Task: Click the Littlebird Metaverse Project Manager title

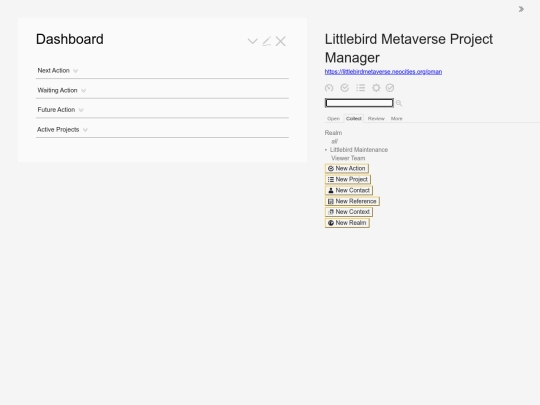Action: 409,48
